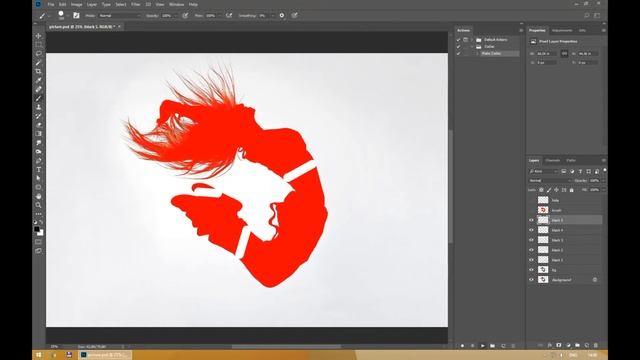
Task: Open the Actions panel options menu
Action: (521, 31)
